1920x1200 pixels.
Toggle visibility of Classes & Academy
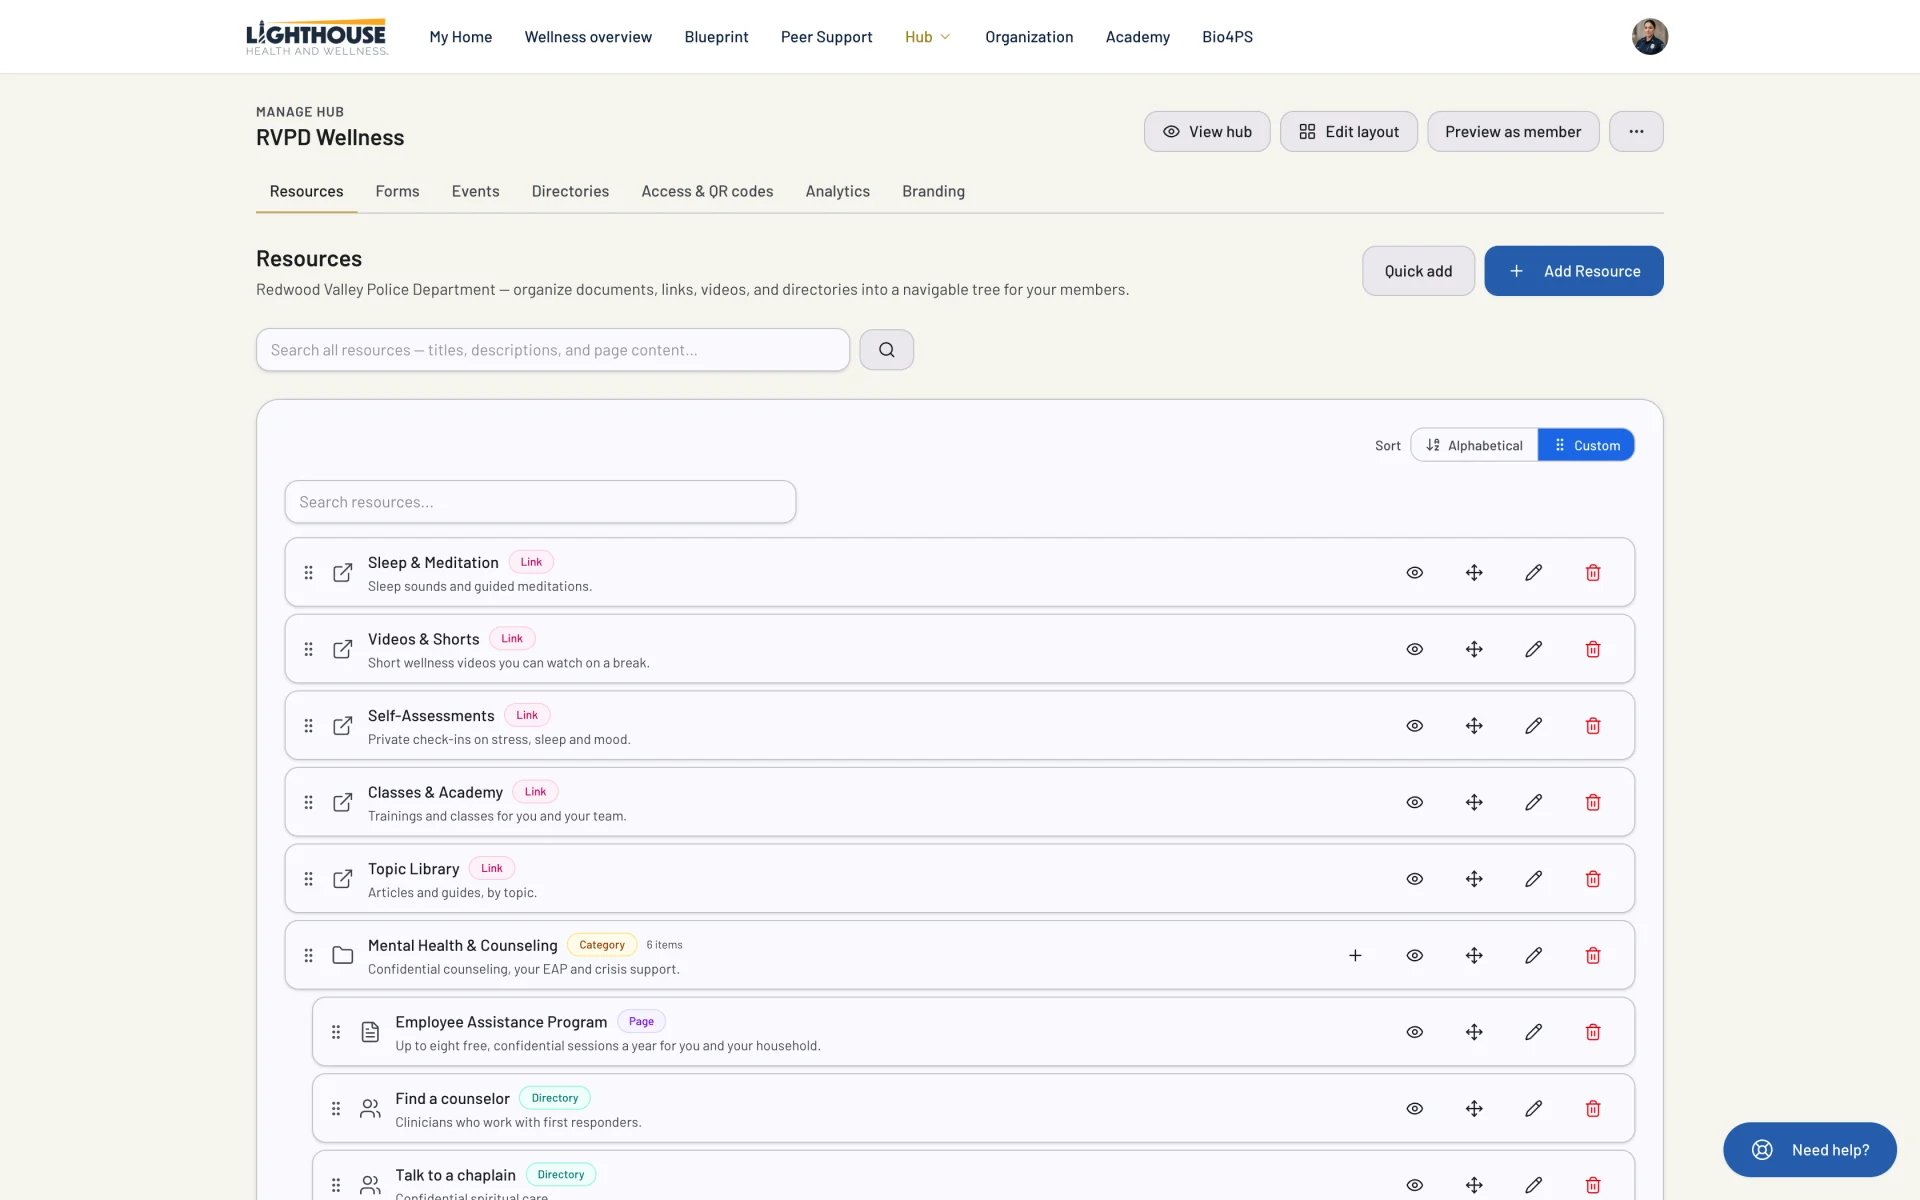(1414, 802)
